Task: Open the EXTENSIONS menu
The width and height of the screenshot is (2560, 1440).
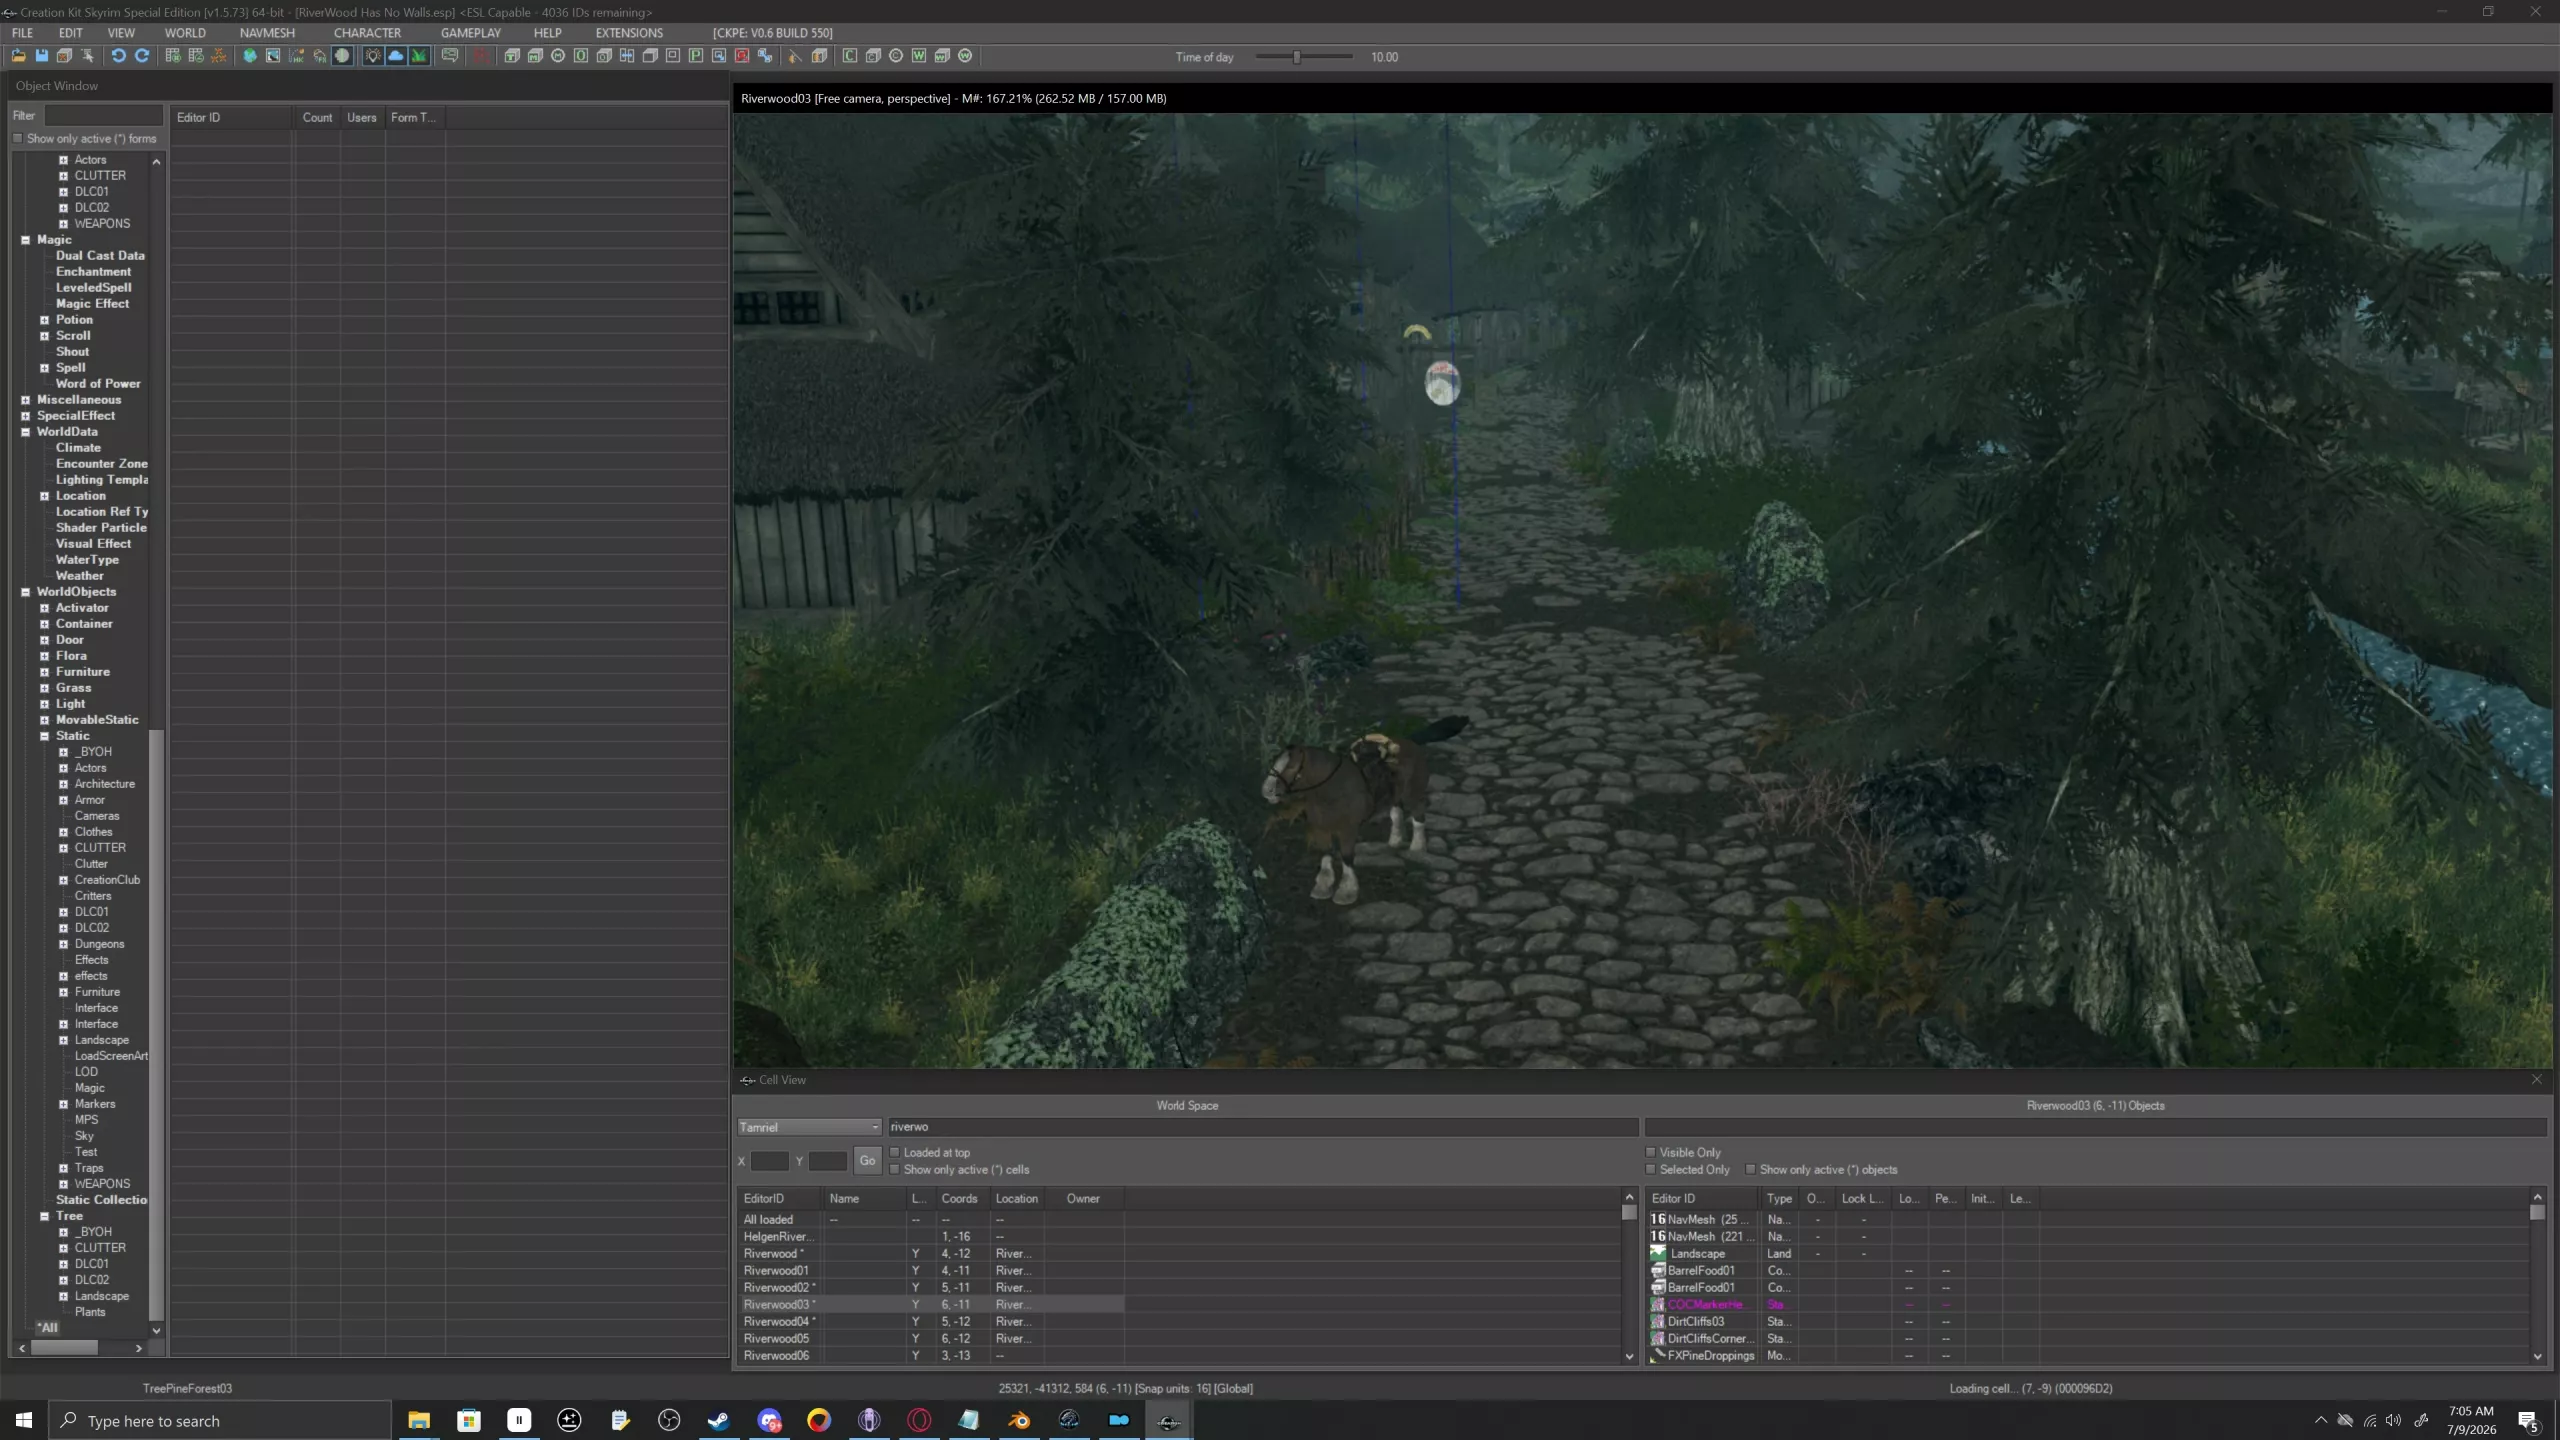Action: [x=629, y=33]
